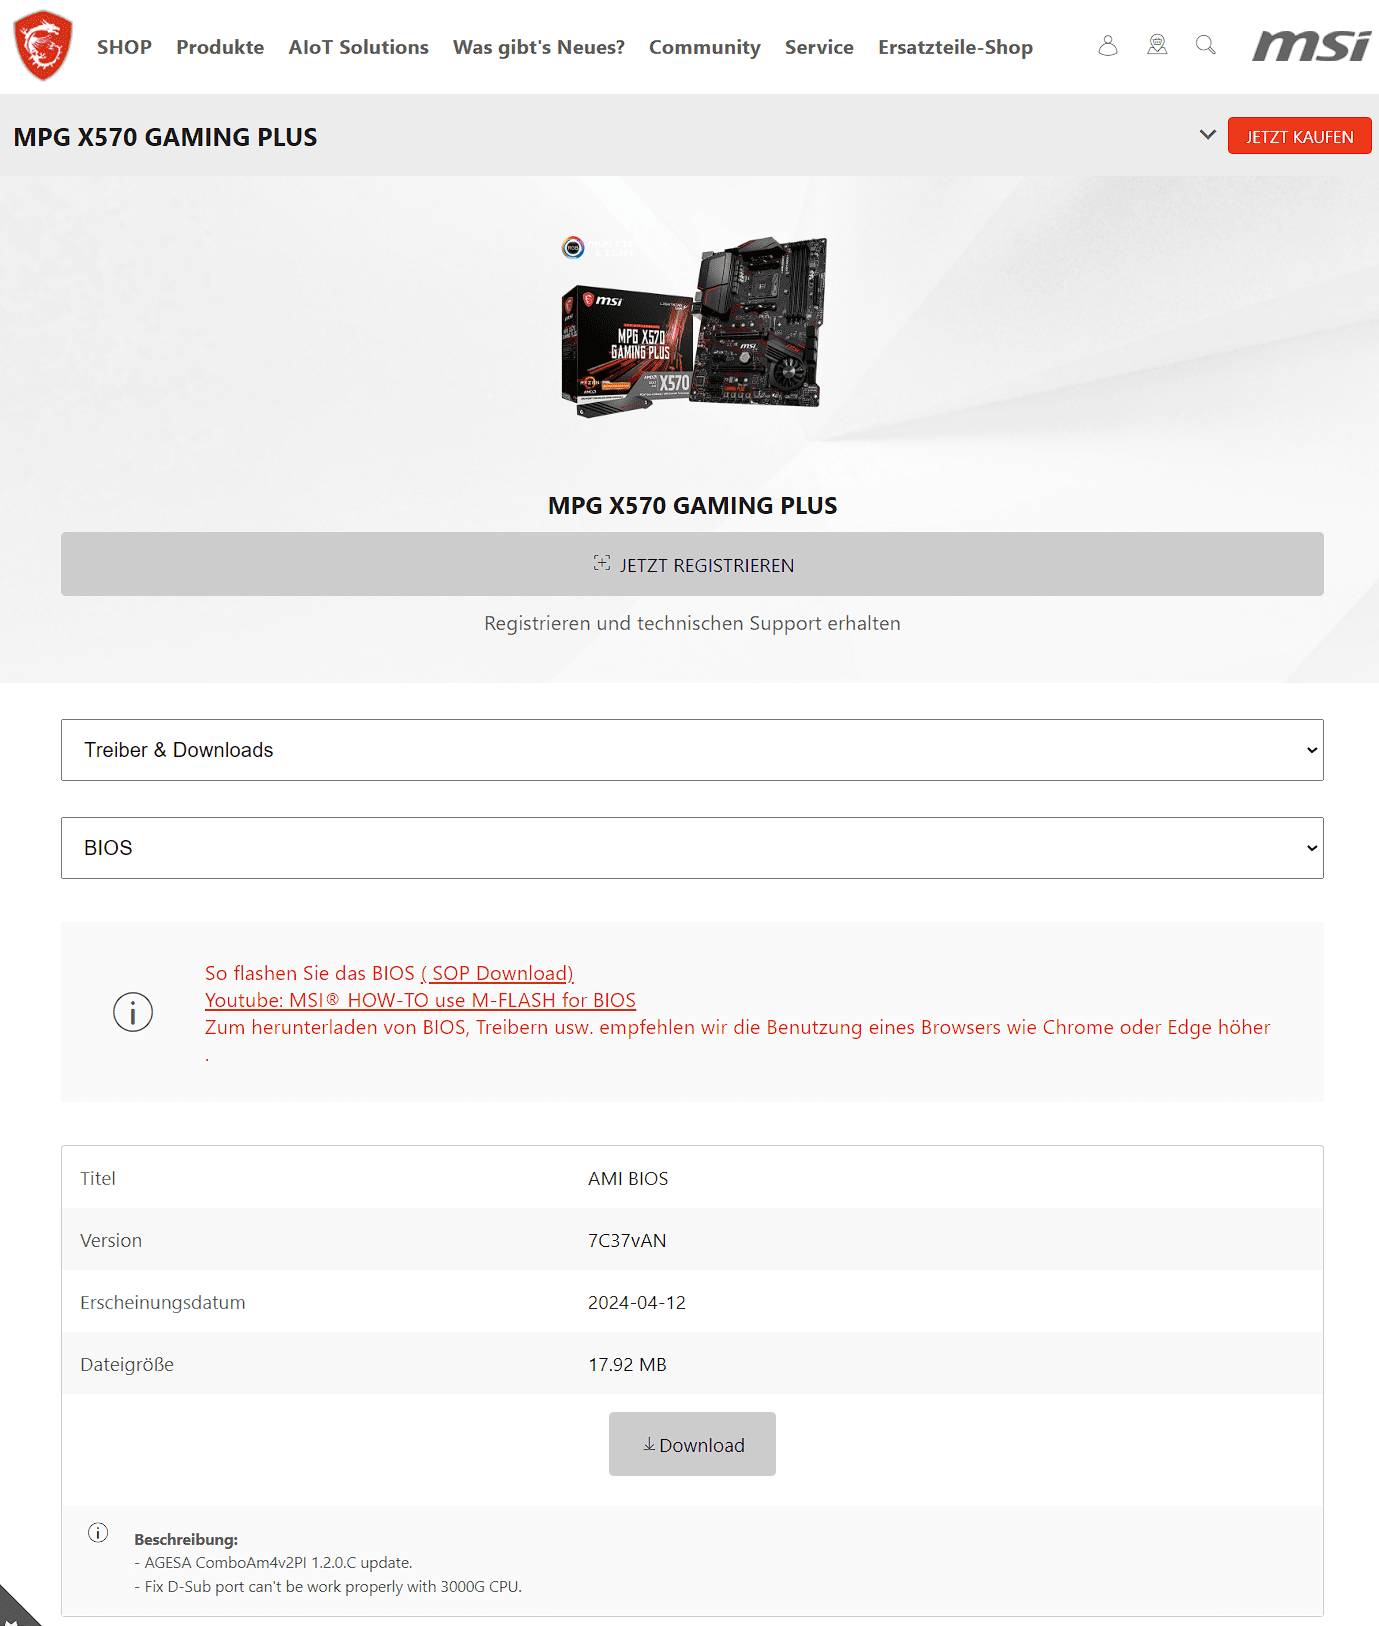Screen dimensions: 1379x1626
Task: Open the SHOP menu
Action: 124,47
